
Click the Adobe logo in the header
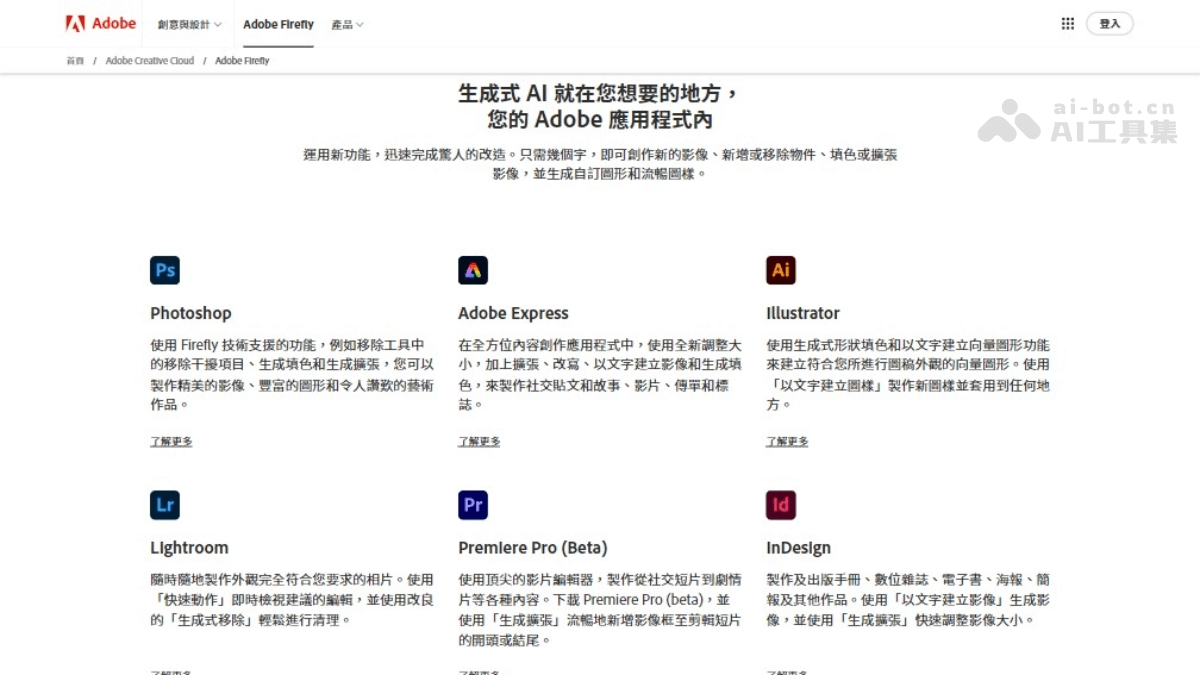coord(100,23)
